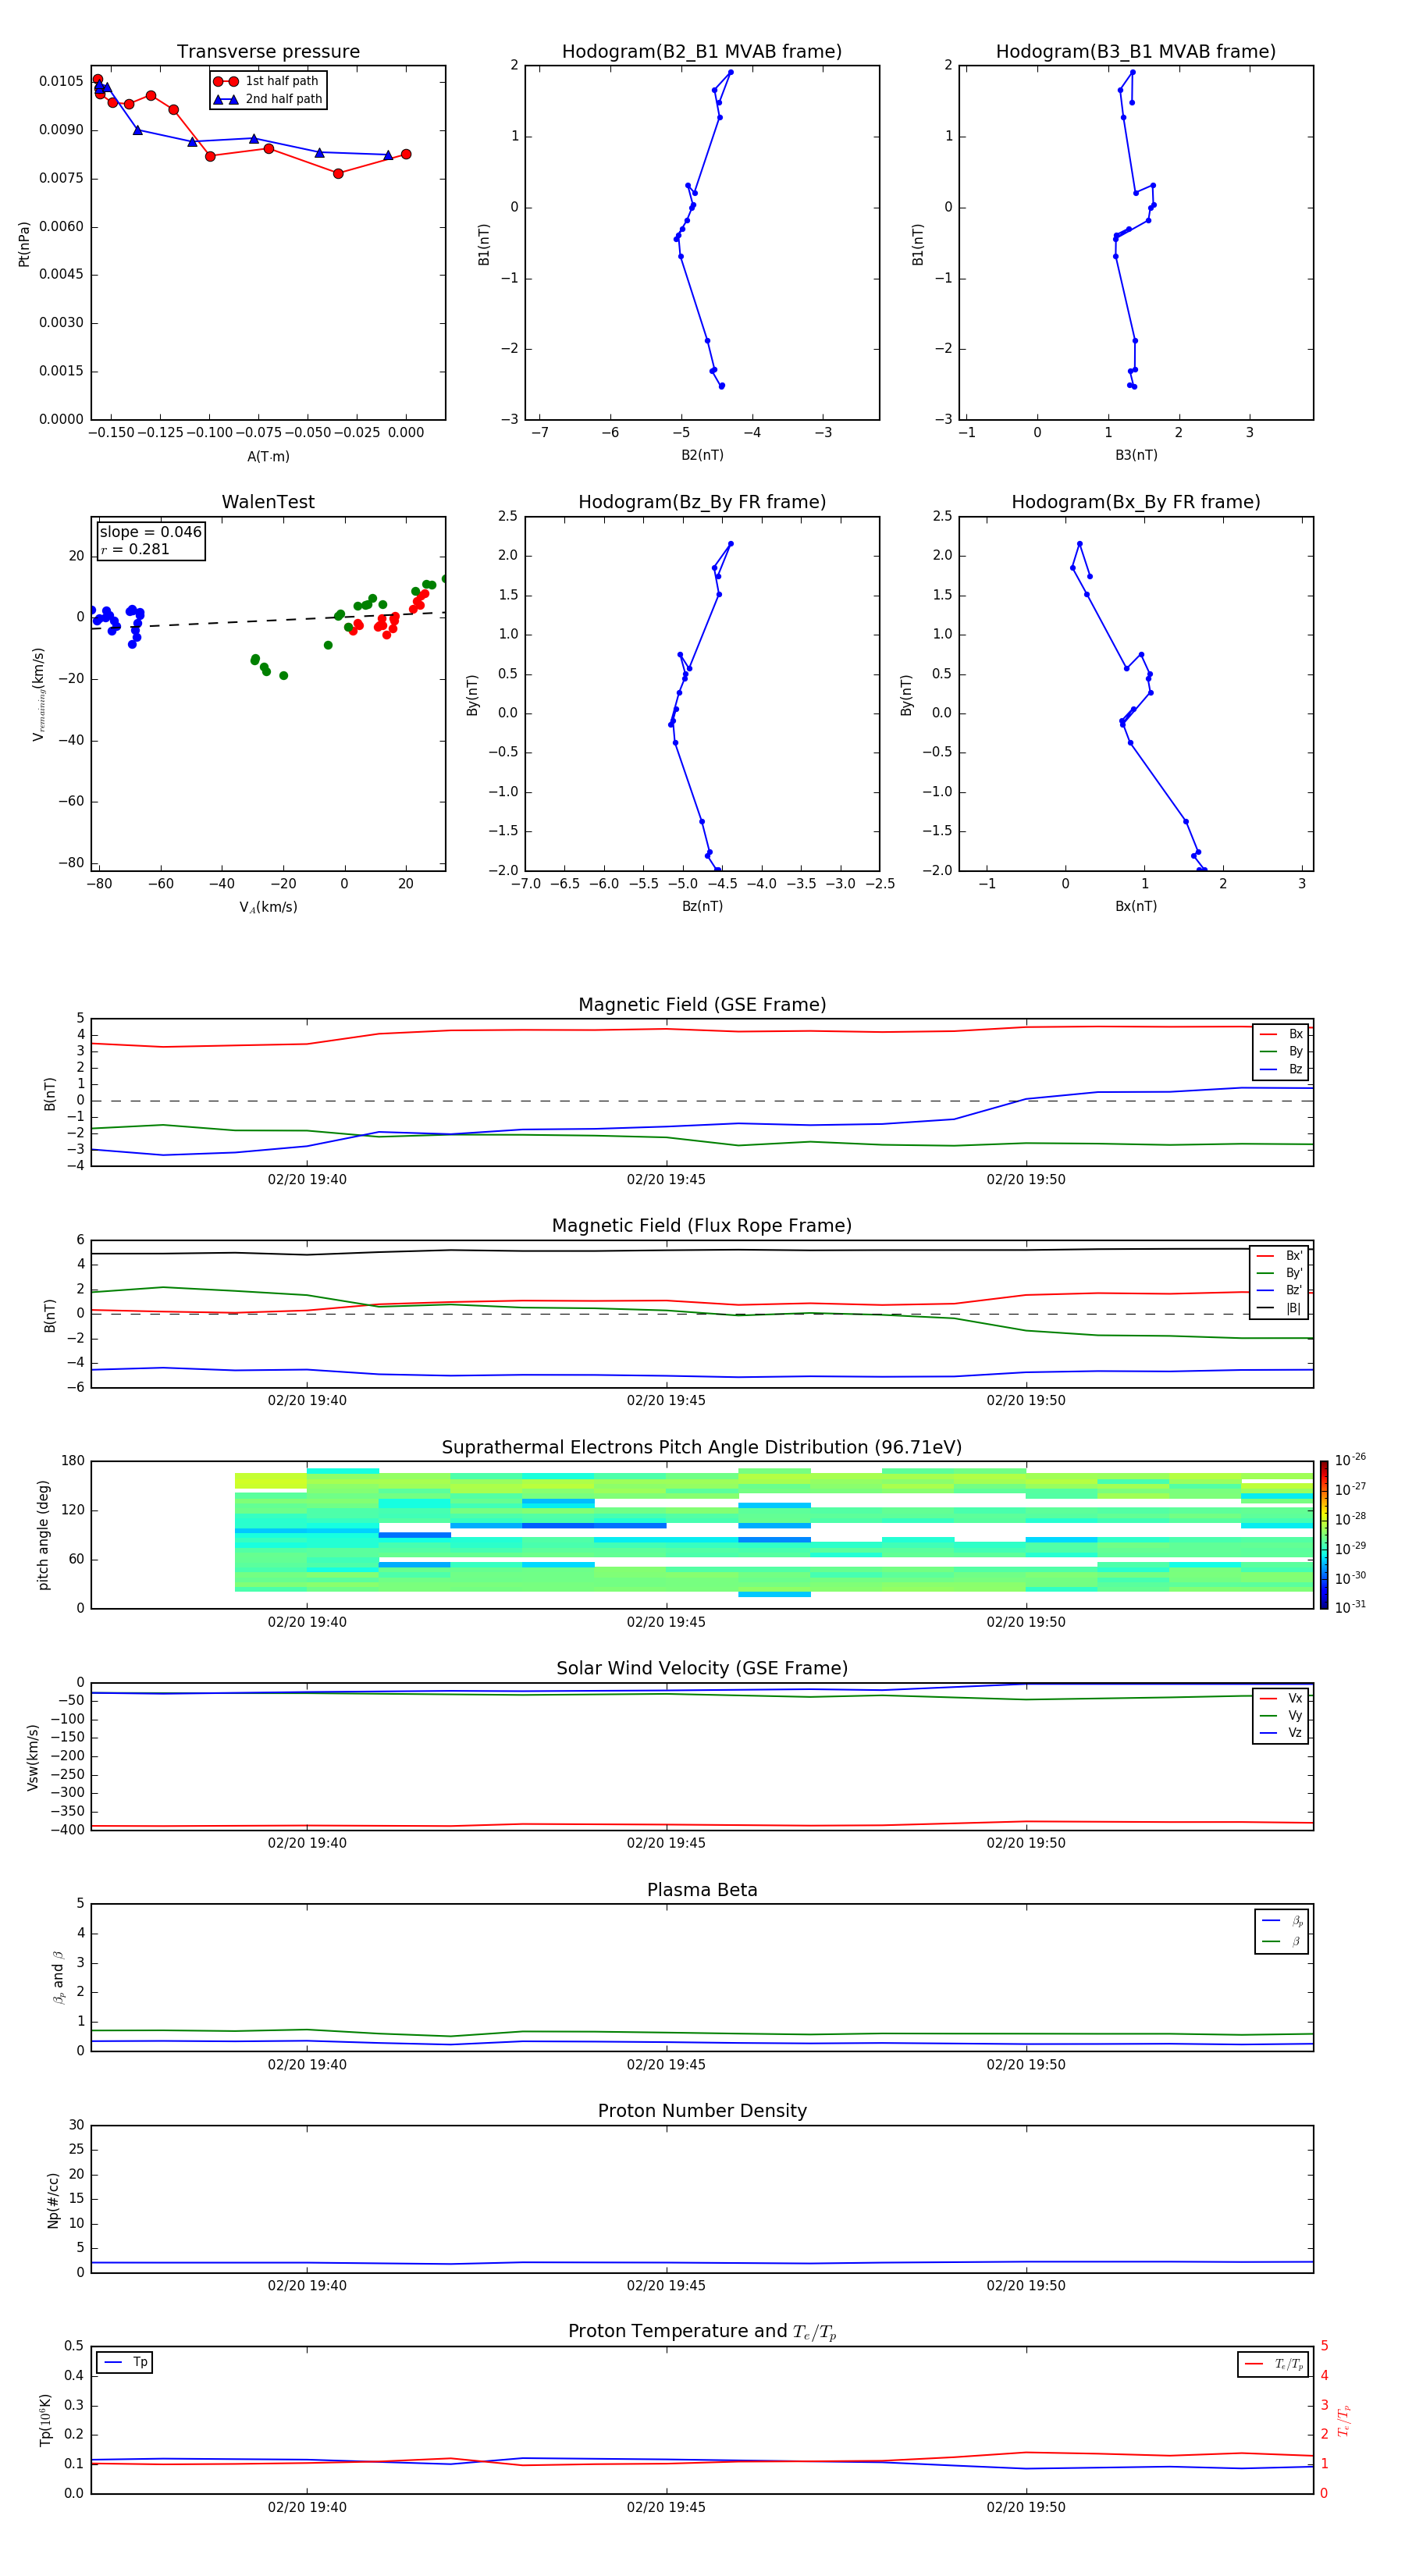Click the 'Transverse pressure' plot title
1405x2576 pixels.
tap(268, 52)
